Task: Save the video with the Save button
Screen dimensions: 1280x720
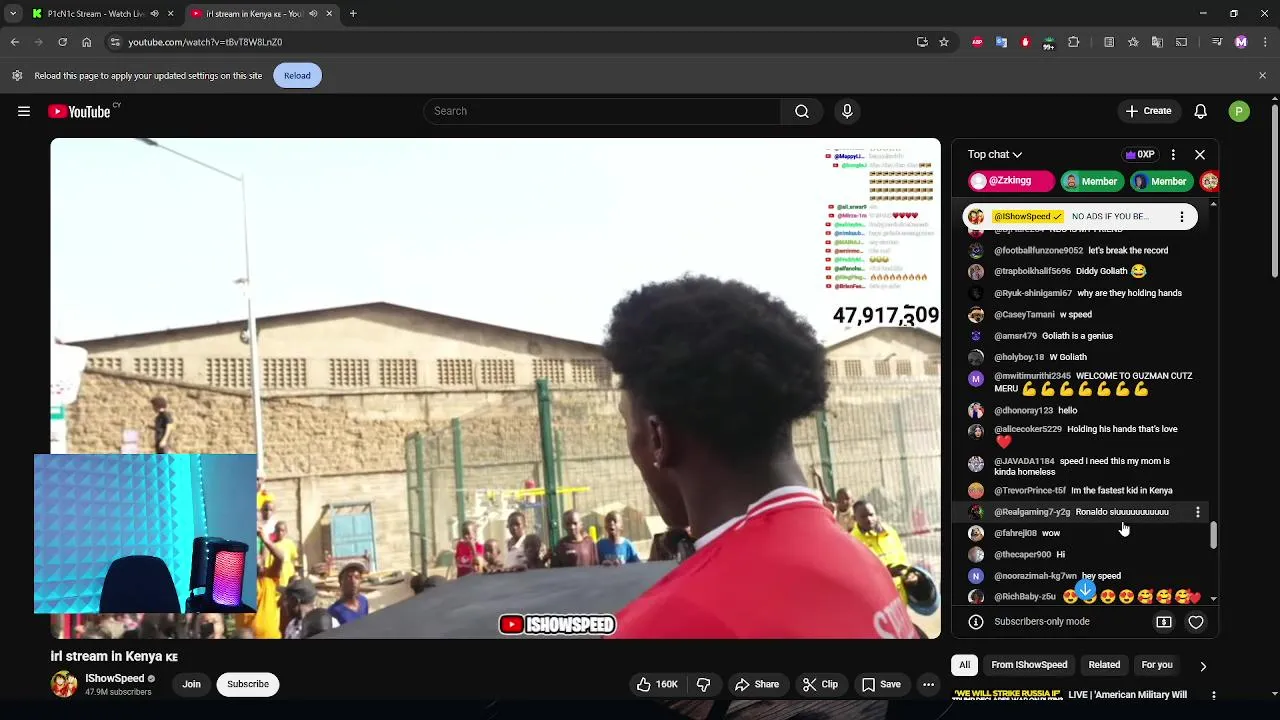Action: point(881,684)
